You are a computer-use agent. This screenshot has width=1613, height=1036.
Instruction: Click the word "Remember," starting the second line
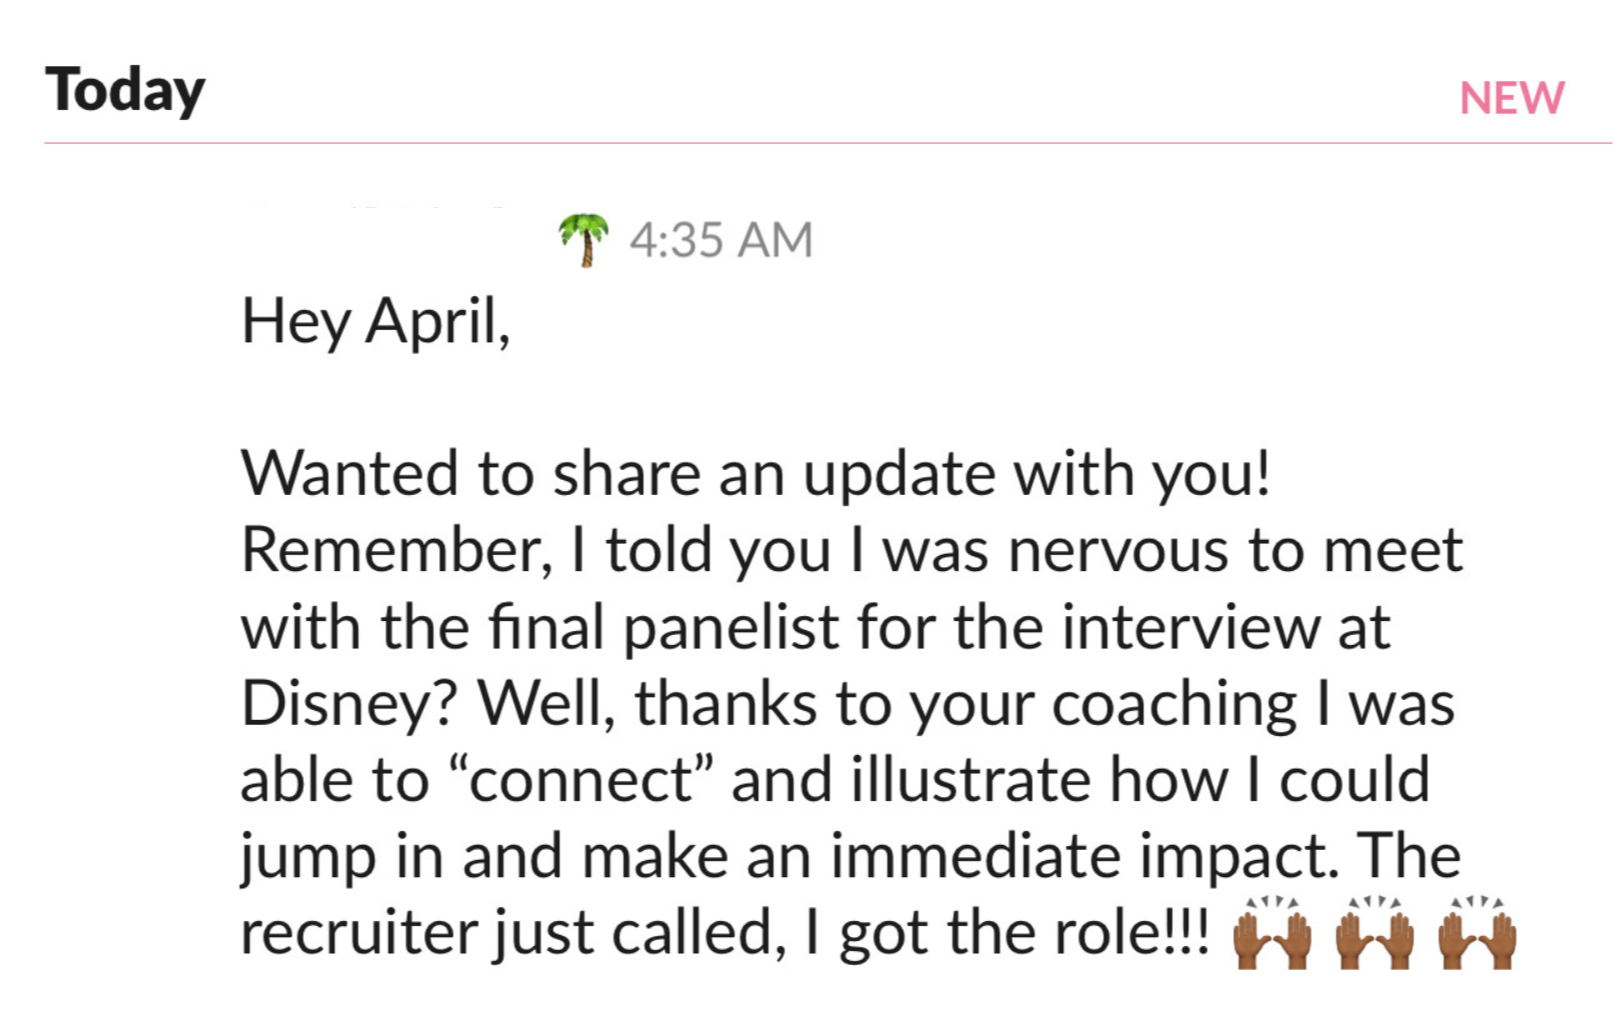click(x=397, y=550)
